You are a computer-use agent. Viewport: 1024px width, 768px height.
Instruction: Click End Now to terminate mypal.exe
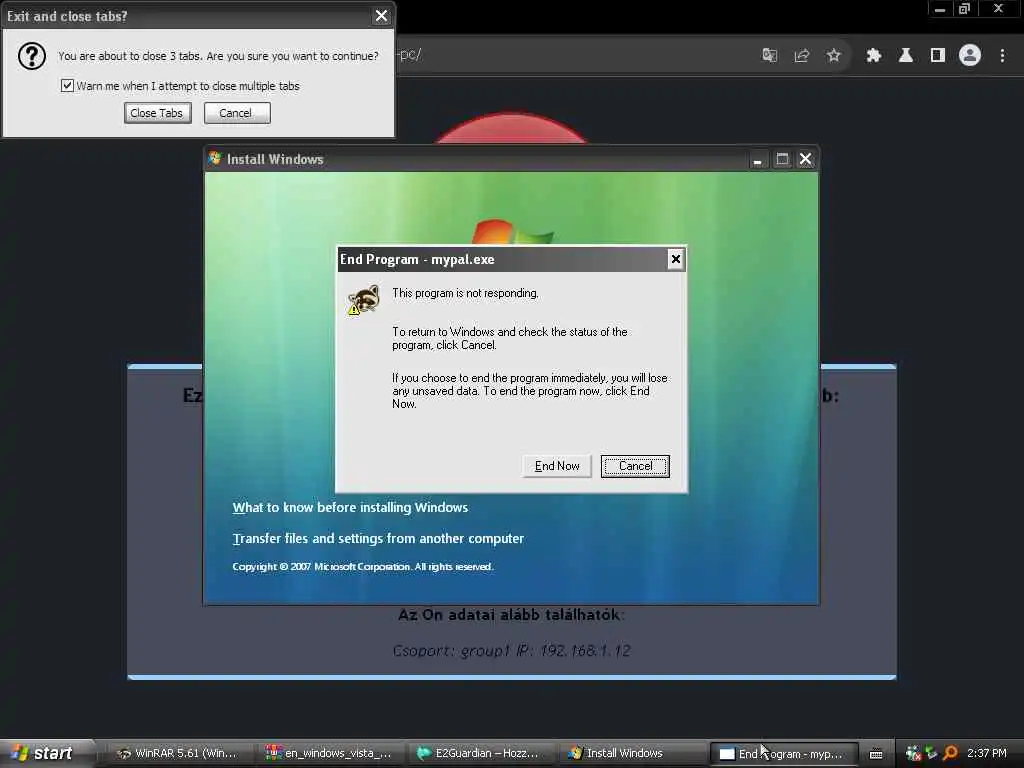click(x=557, y=466)
